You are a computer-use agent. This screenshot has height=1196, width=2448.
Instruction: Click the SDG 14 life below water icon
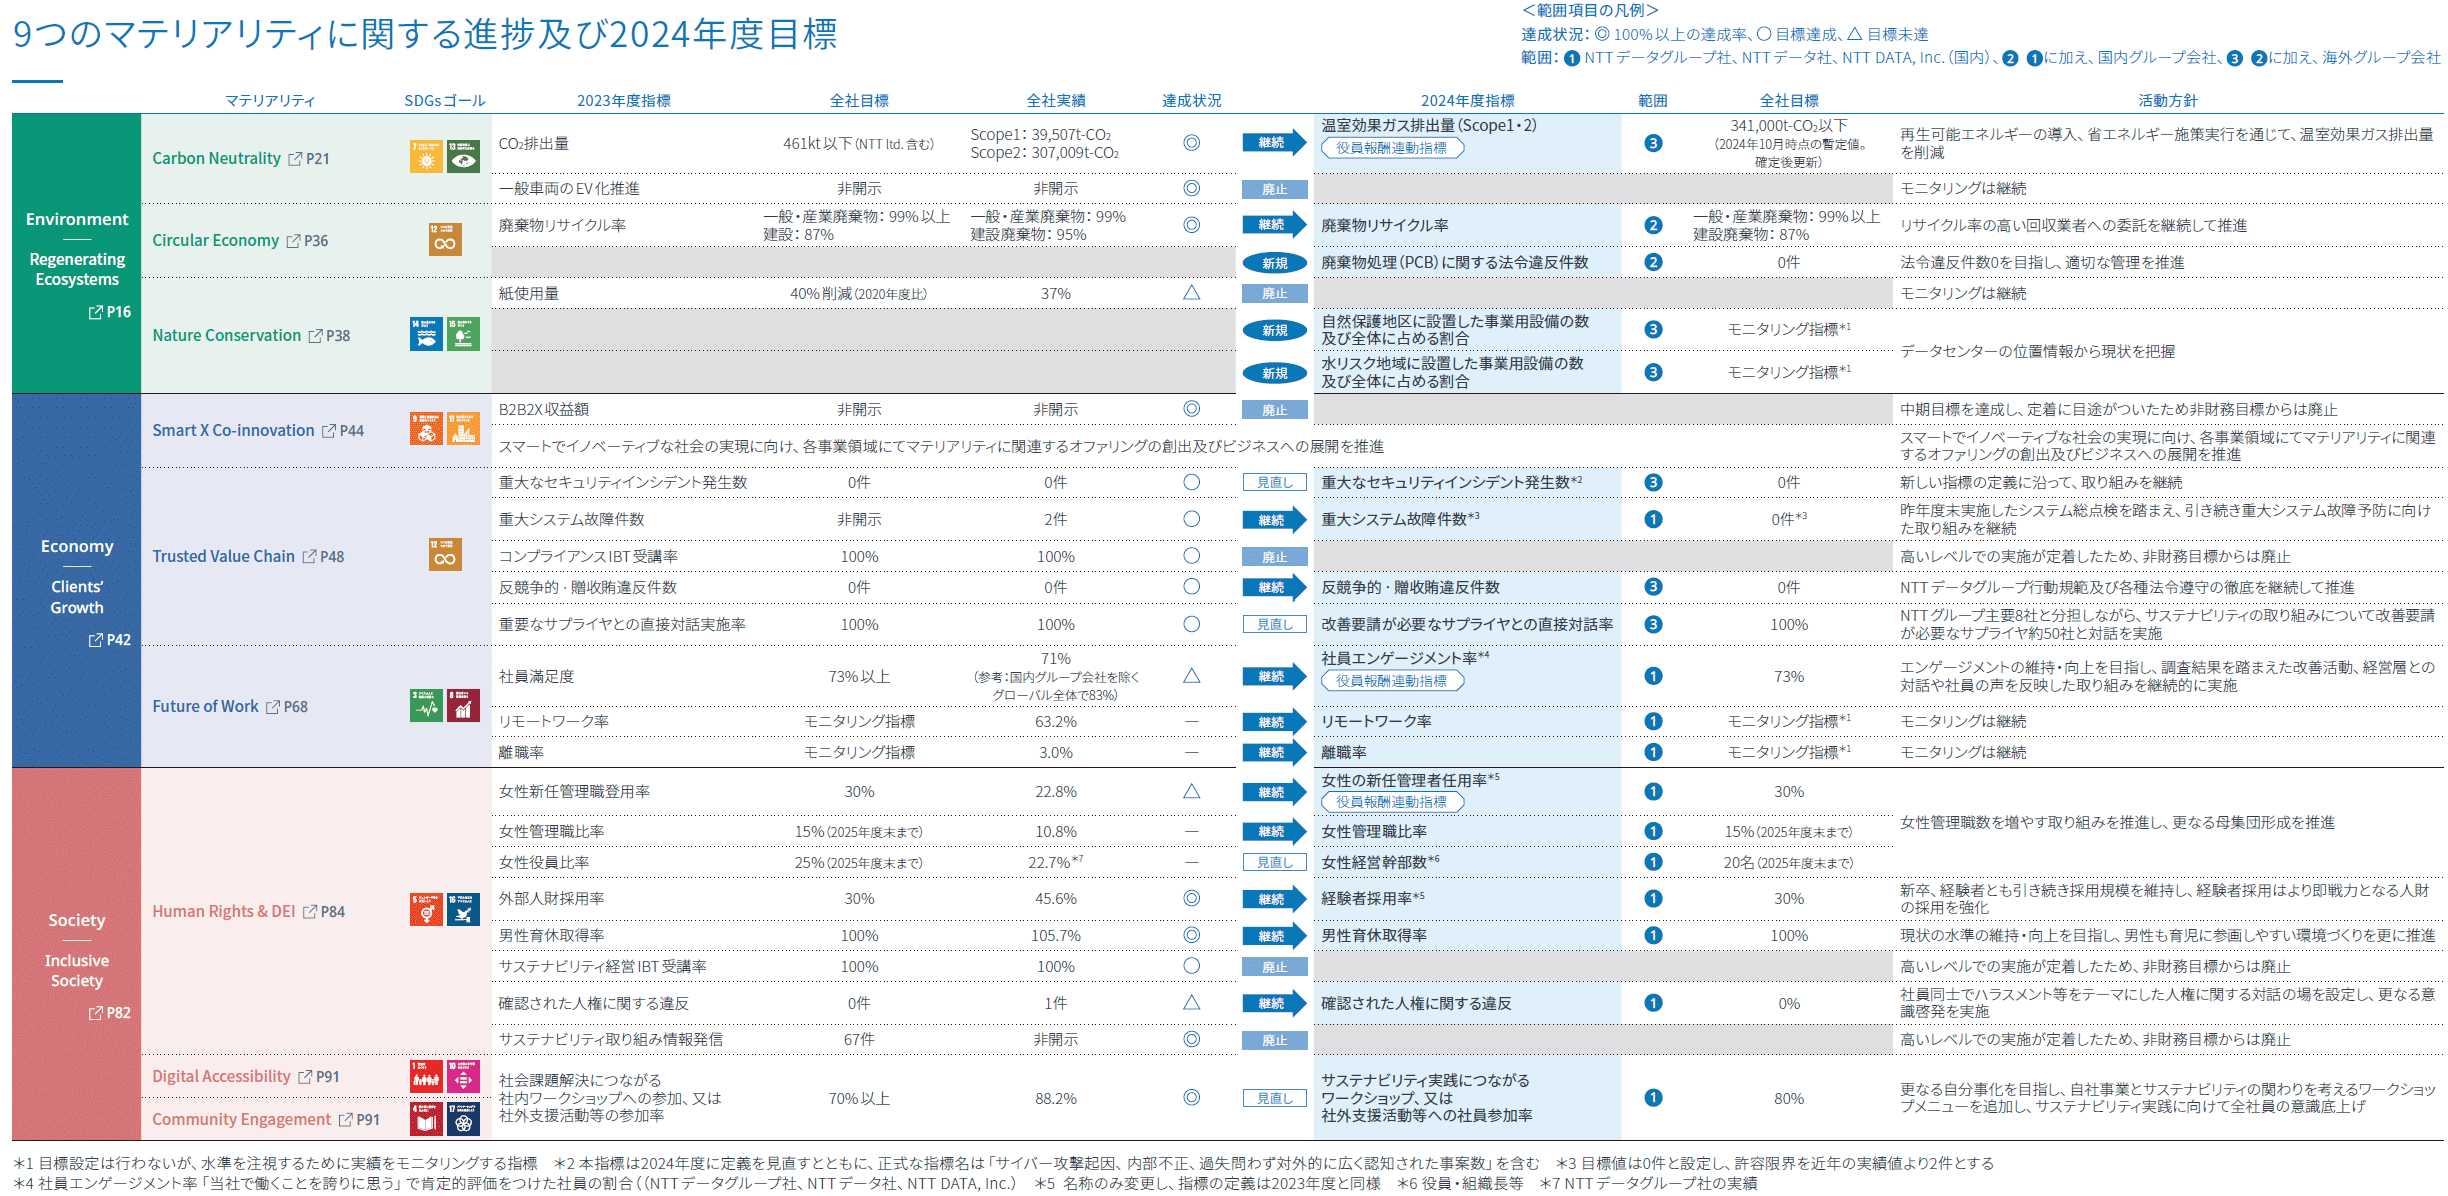[426, 334]
